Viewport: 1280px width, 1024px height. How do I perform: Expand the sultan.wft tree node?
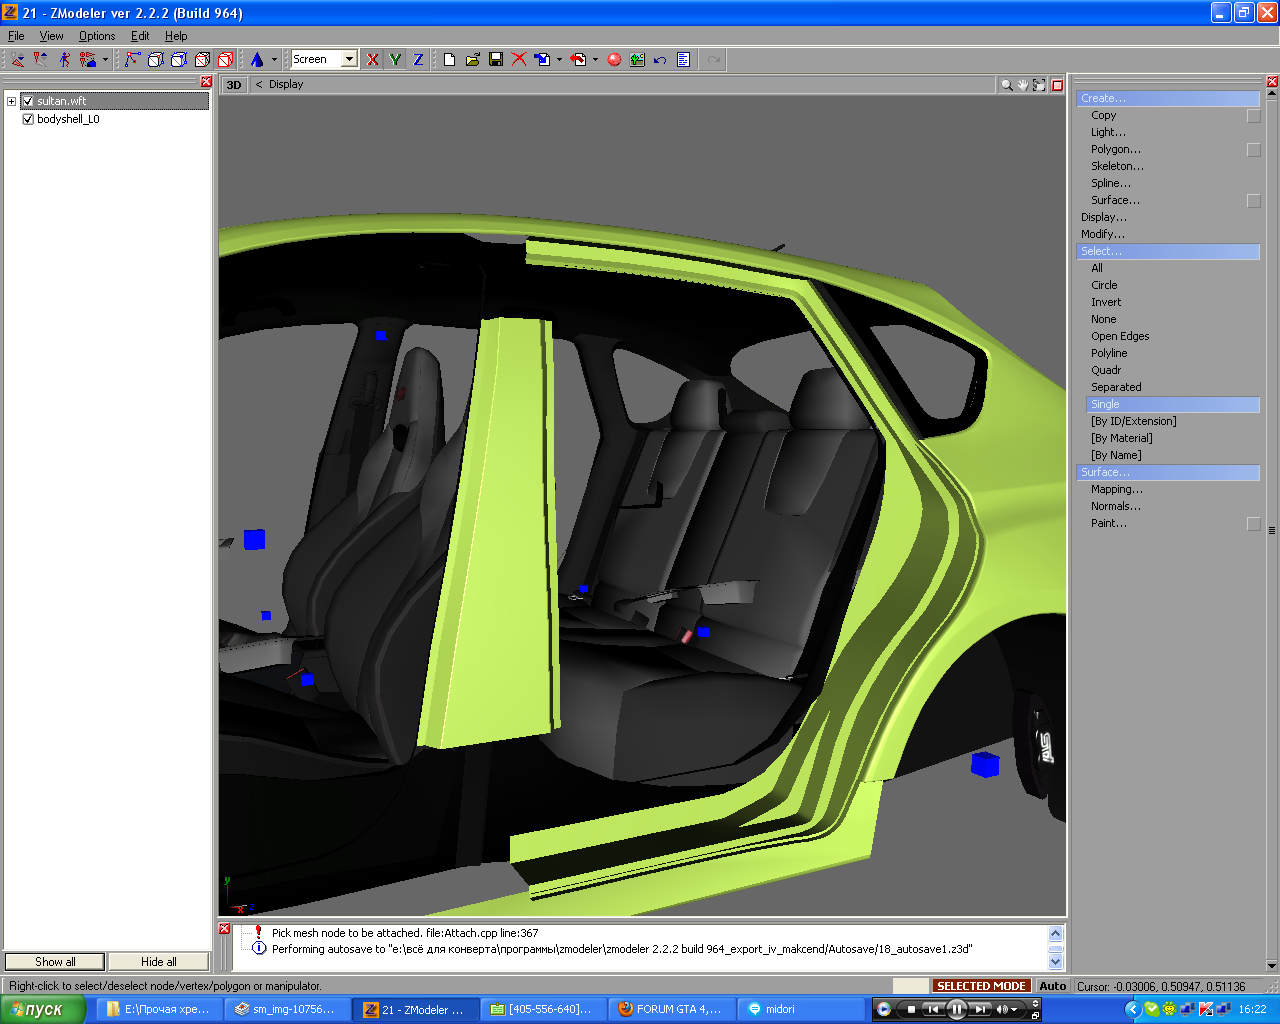point(11,101)
